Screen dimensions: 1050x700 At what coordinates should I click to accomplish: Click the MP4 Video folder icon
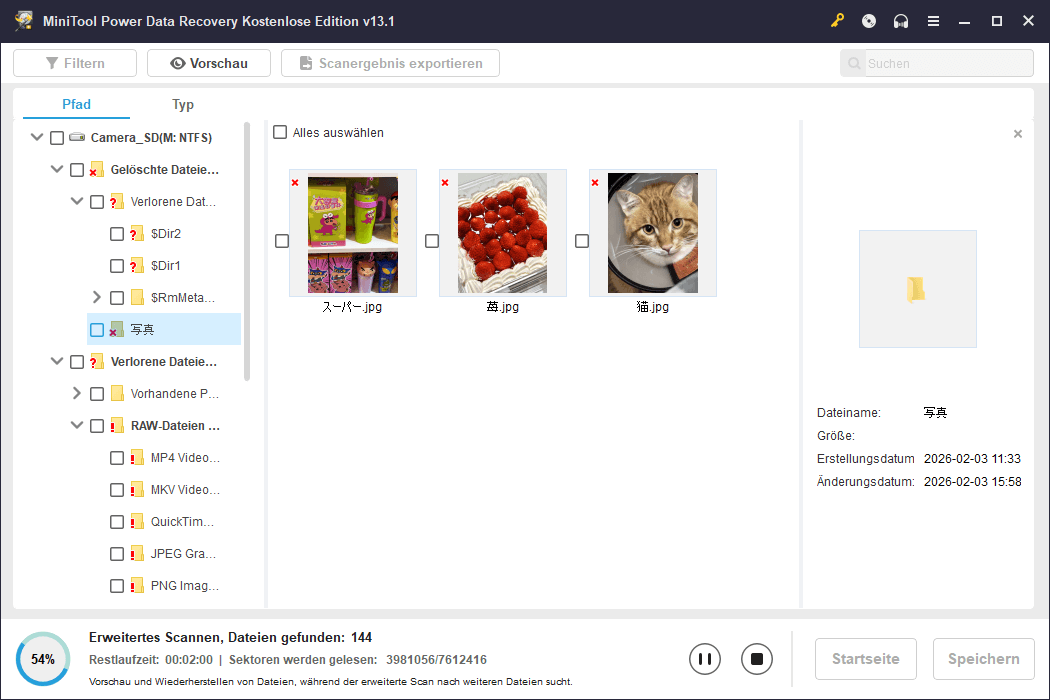pyautogui.click(x=137, y=458)
